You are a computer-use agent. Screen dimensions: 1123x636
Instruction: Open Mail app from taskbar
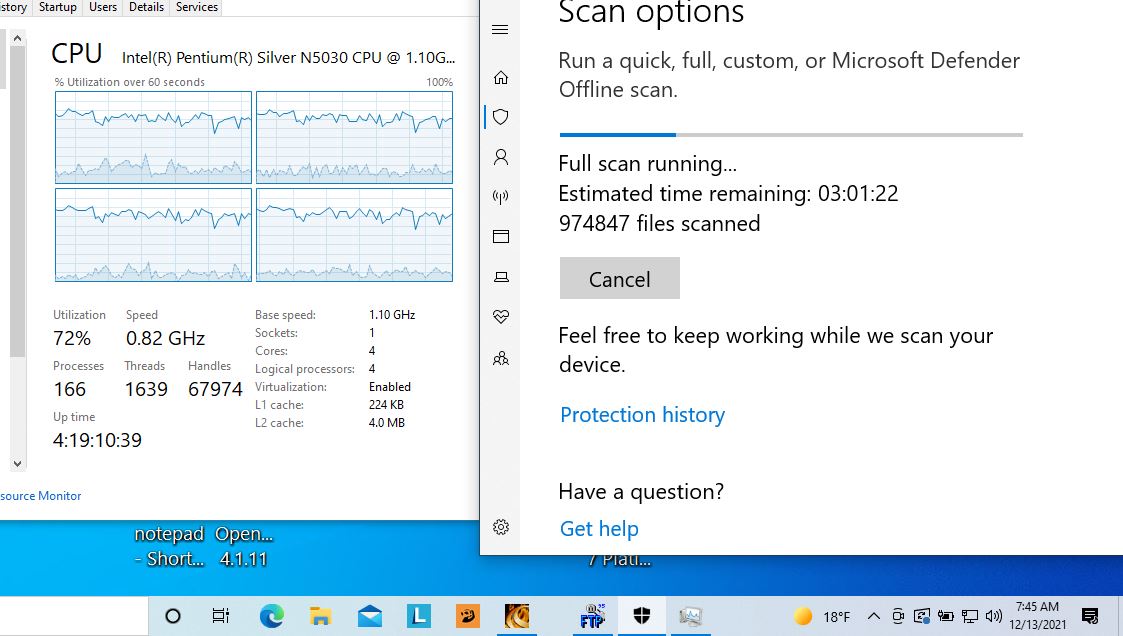(370, 616)
